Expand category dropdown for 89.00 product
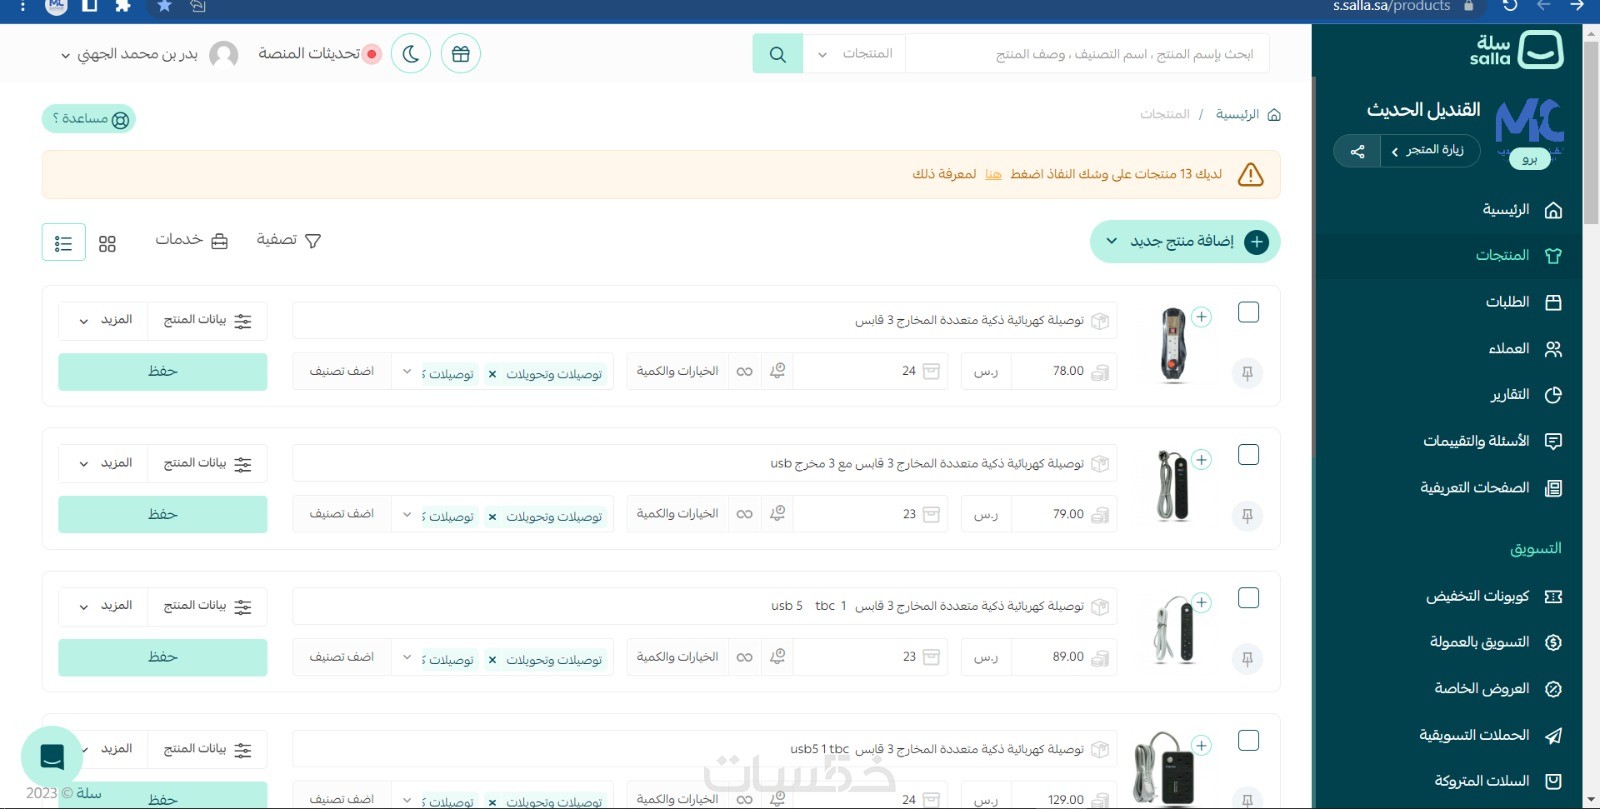The width and height of the screenshot is (1600, 809). (406, 658)
